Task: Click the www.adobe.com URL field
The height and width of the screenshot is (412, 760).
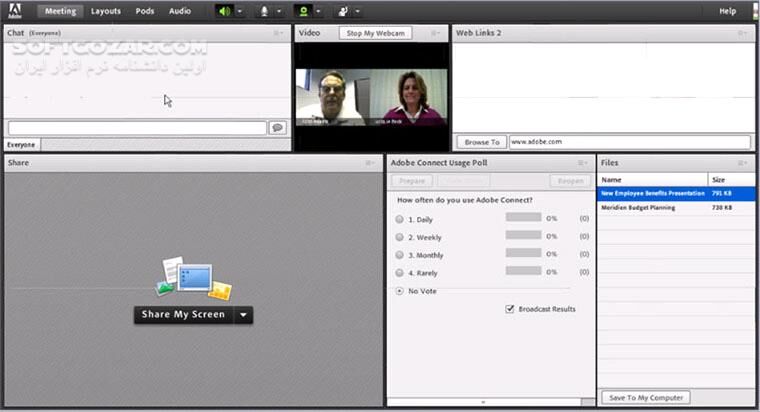Action: pyautogui.click(x=630, y=142)
